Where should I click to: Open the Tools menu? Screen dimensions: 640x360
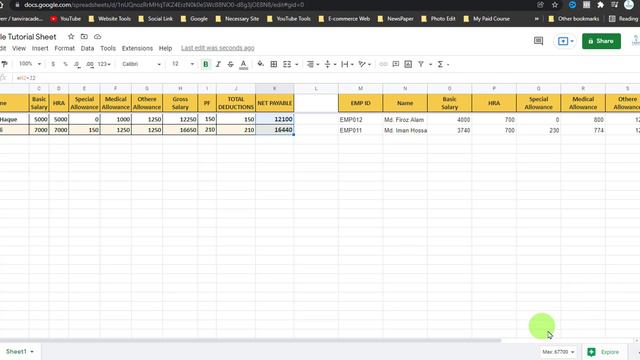click(108, 48)
